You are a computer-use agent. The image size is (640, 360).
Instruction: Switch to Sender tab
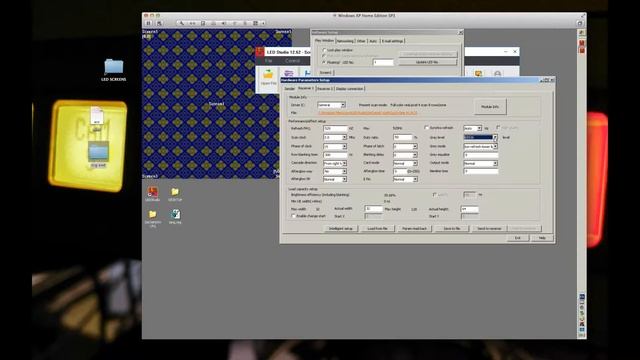point(289,89)
